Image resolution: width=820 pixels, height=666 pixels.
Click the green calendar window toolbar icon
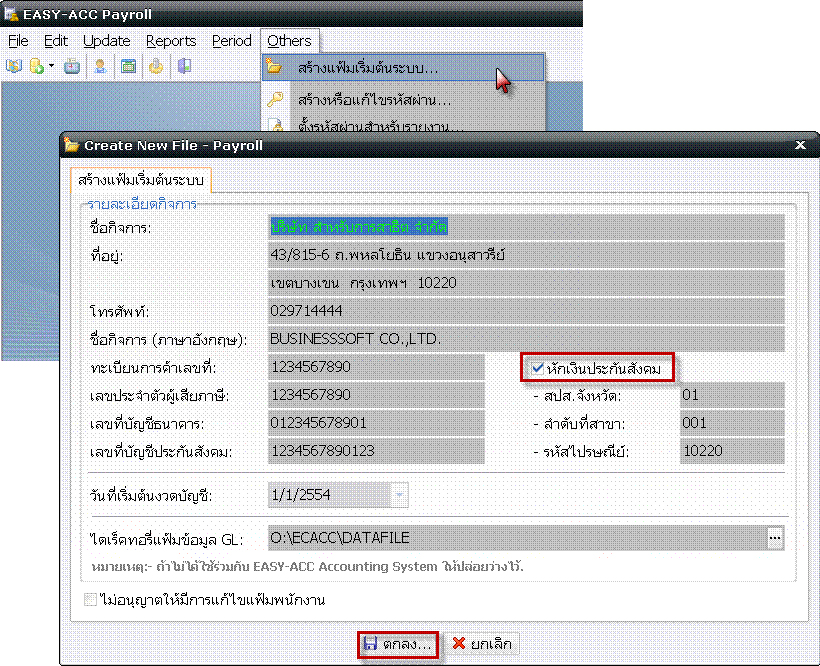pyautogui.click(x=128, y=67)
